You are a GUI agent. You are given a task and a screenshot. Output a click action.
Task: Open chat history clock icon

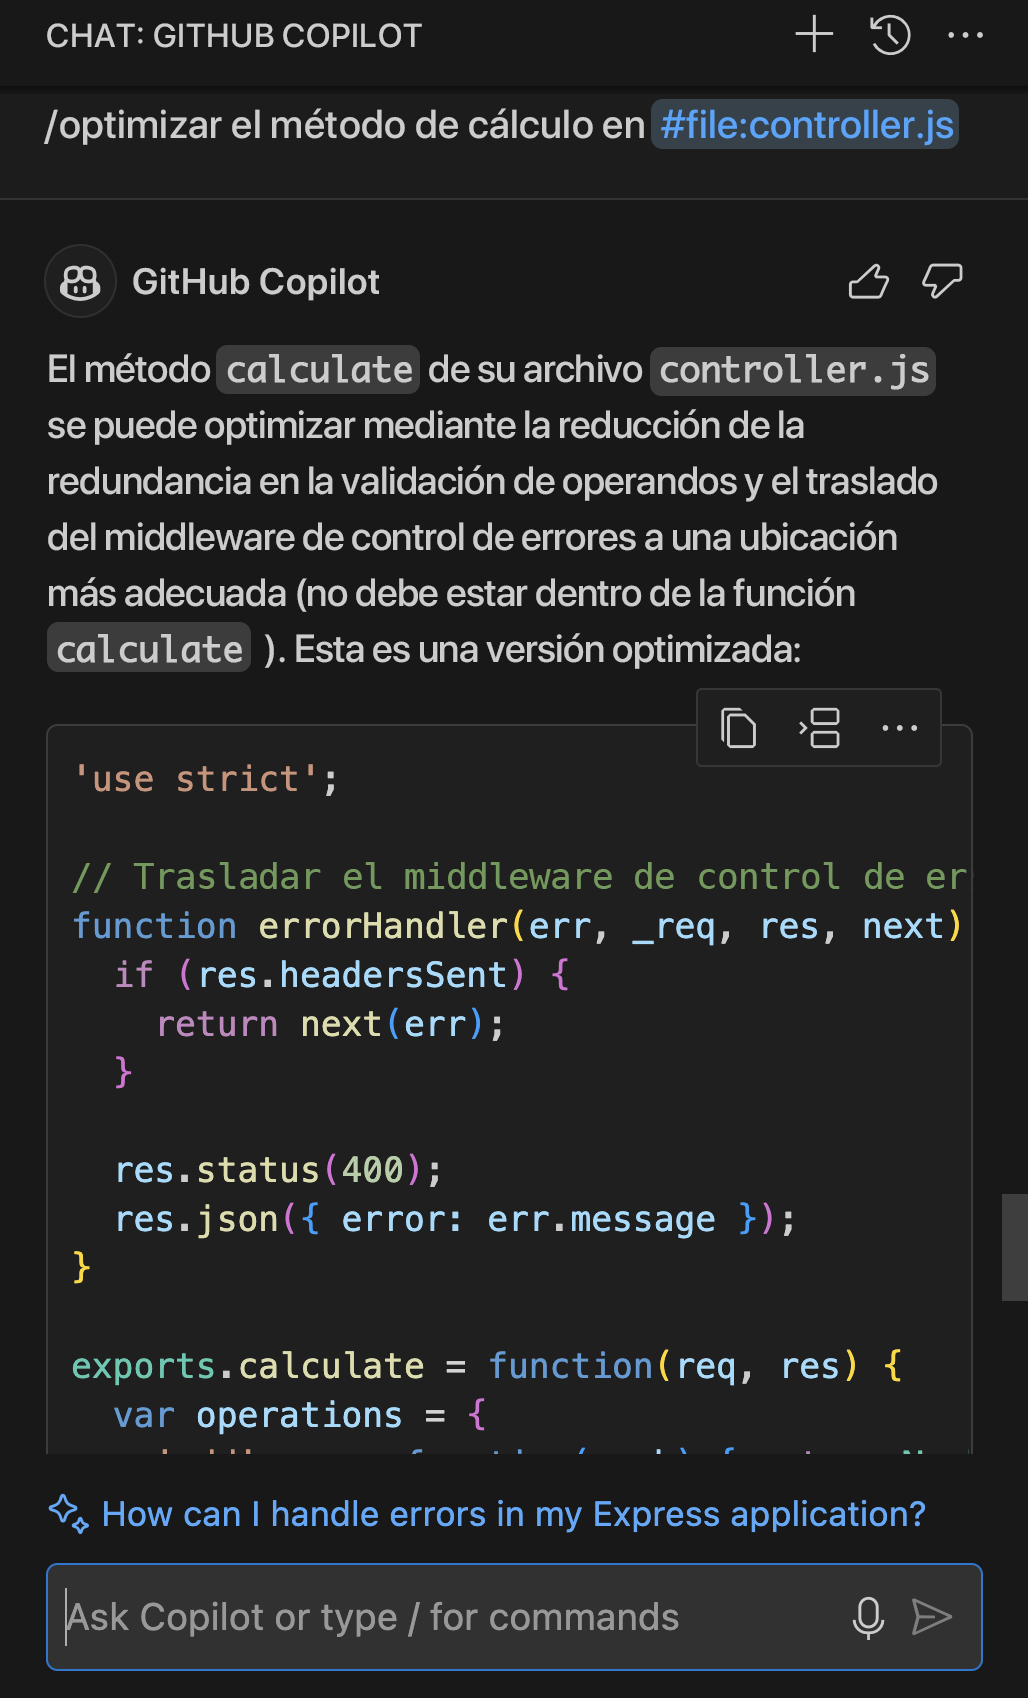coord(890,35)
